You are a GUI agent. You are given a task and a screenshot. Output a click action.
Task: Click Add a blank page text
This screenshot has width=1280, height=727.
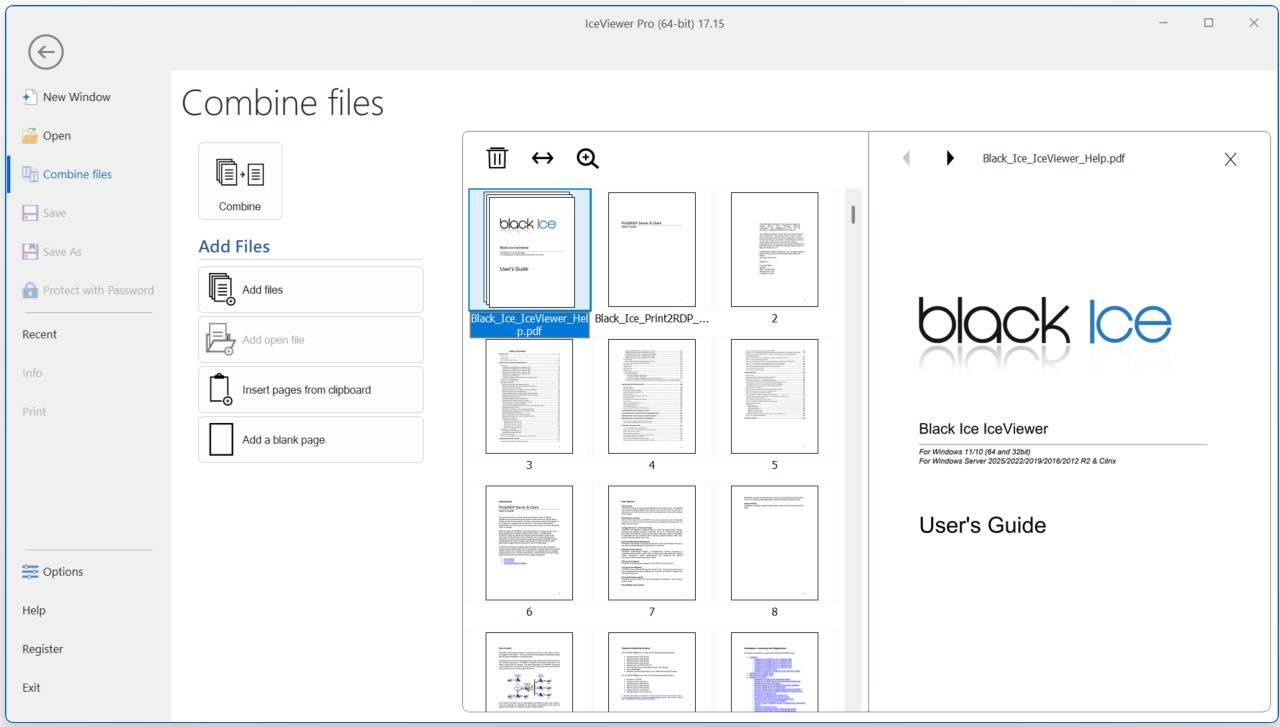[283, 440]
